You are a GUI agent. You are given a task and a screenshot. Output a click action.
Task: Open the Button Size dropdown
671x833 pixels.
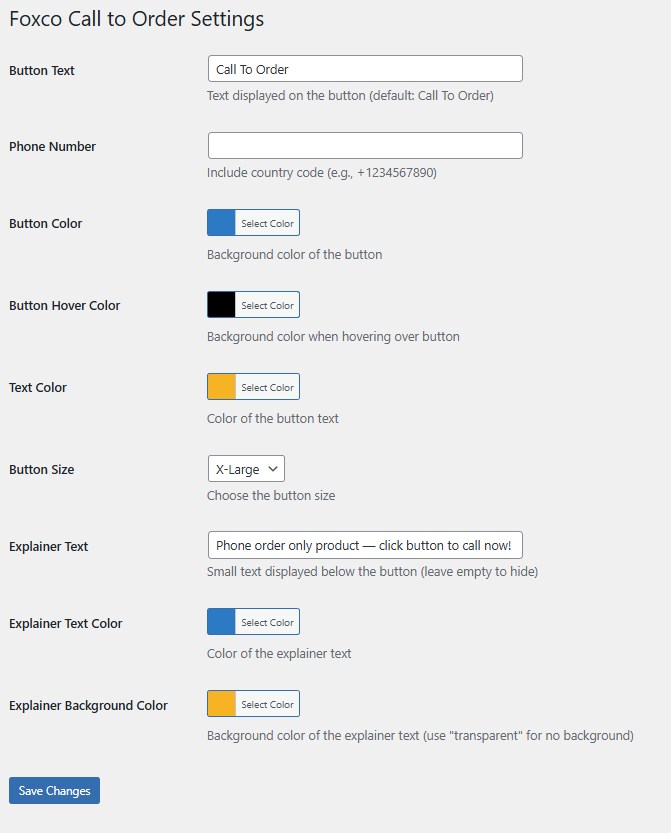click(246, 469)
